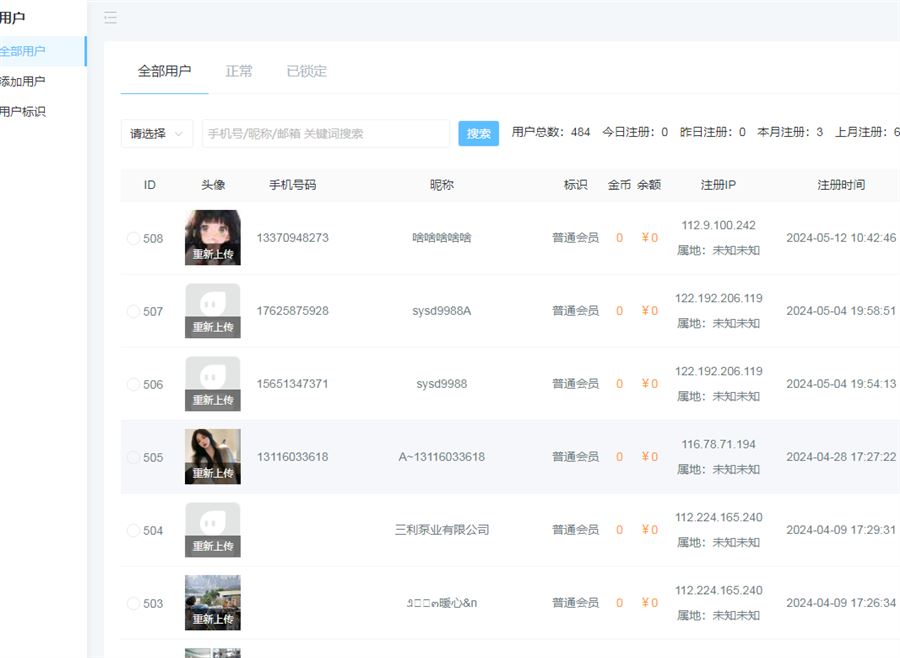900x658 pixels.
Task: Switch to the 正常 tab
Action: click(x=239, y=71)
